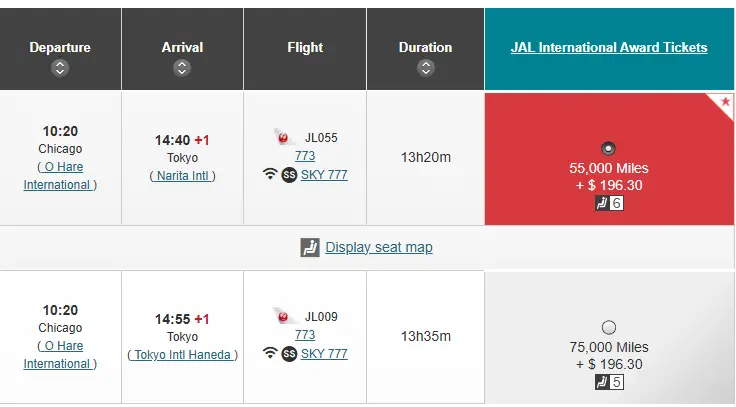The height and width of the screenshot is (407, 736).
Task: Sort flights by Arrival time
Action: 182,69
